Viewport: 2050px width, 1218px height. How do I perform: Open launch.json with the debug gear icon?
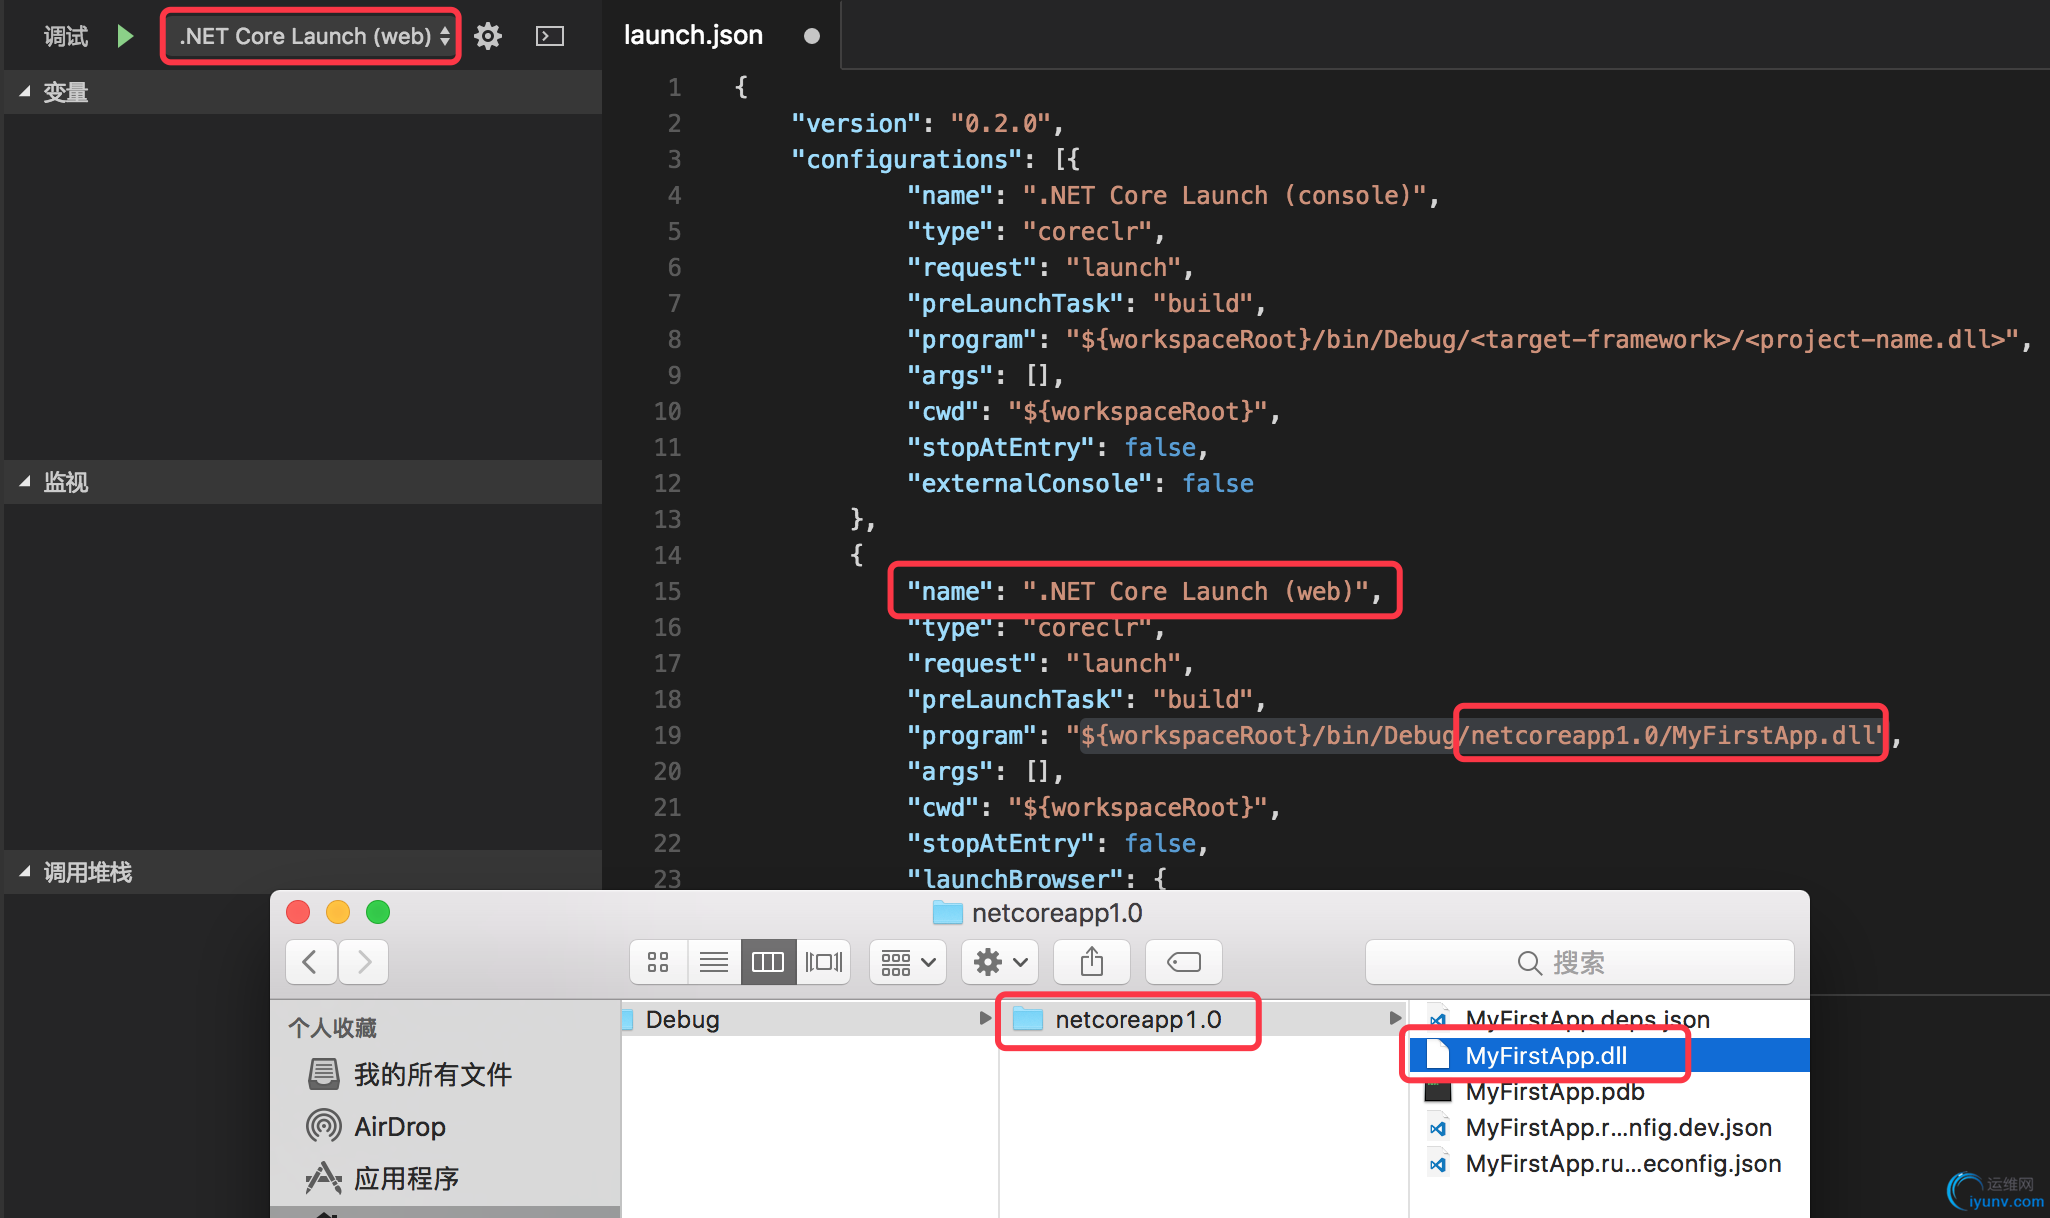(488, 37)
